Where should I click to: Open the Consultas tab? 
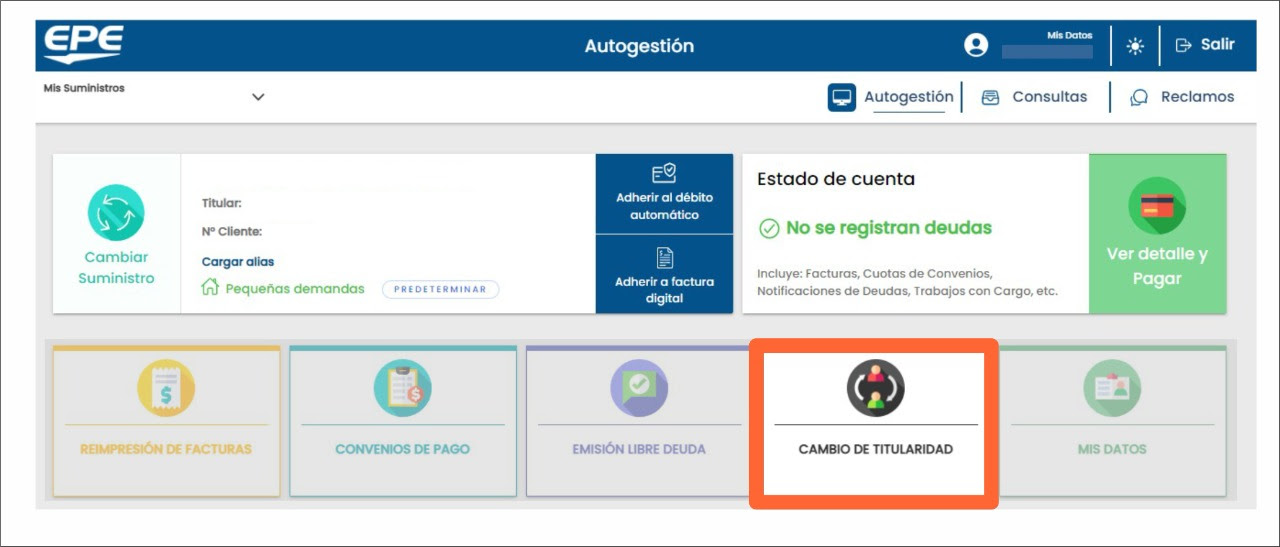1035,97
